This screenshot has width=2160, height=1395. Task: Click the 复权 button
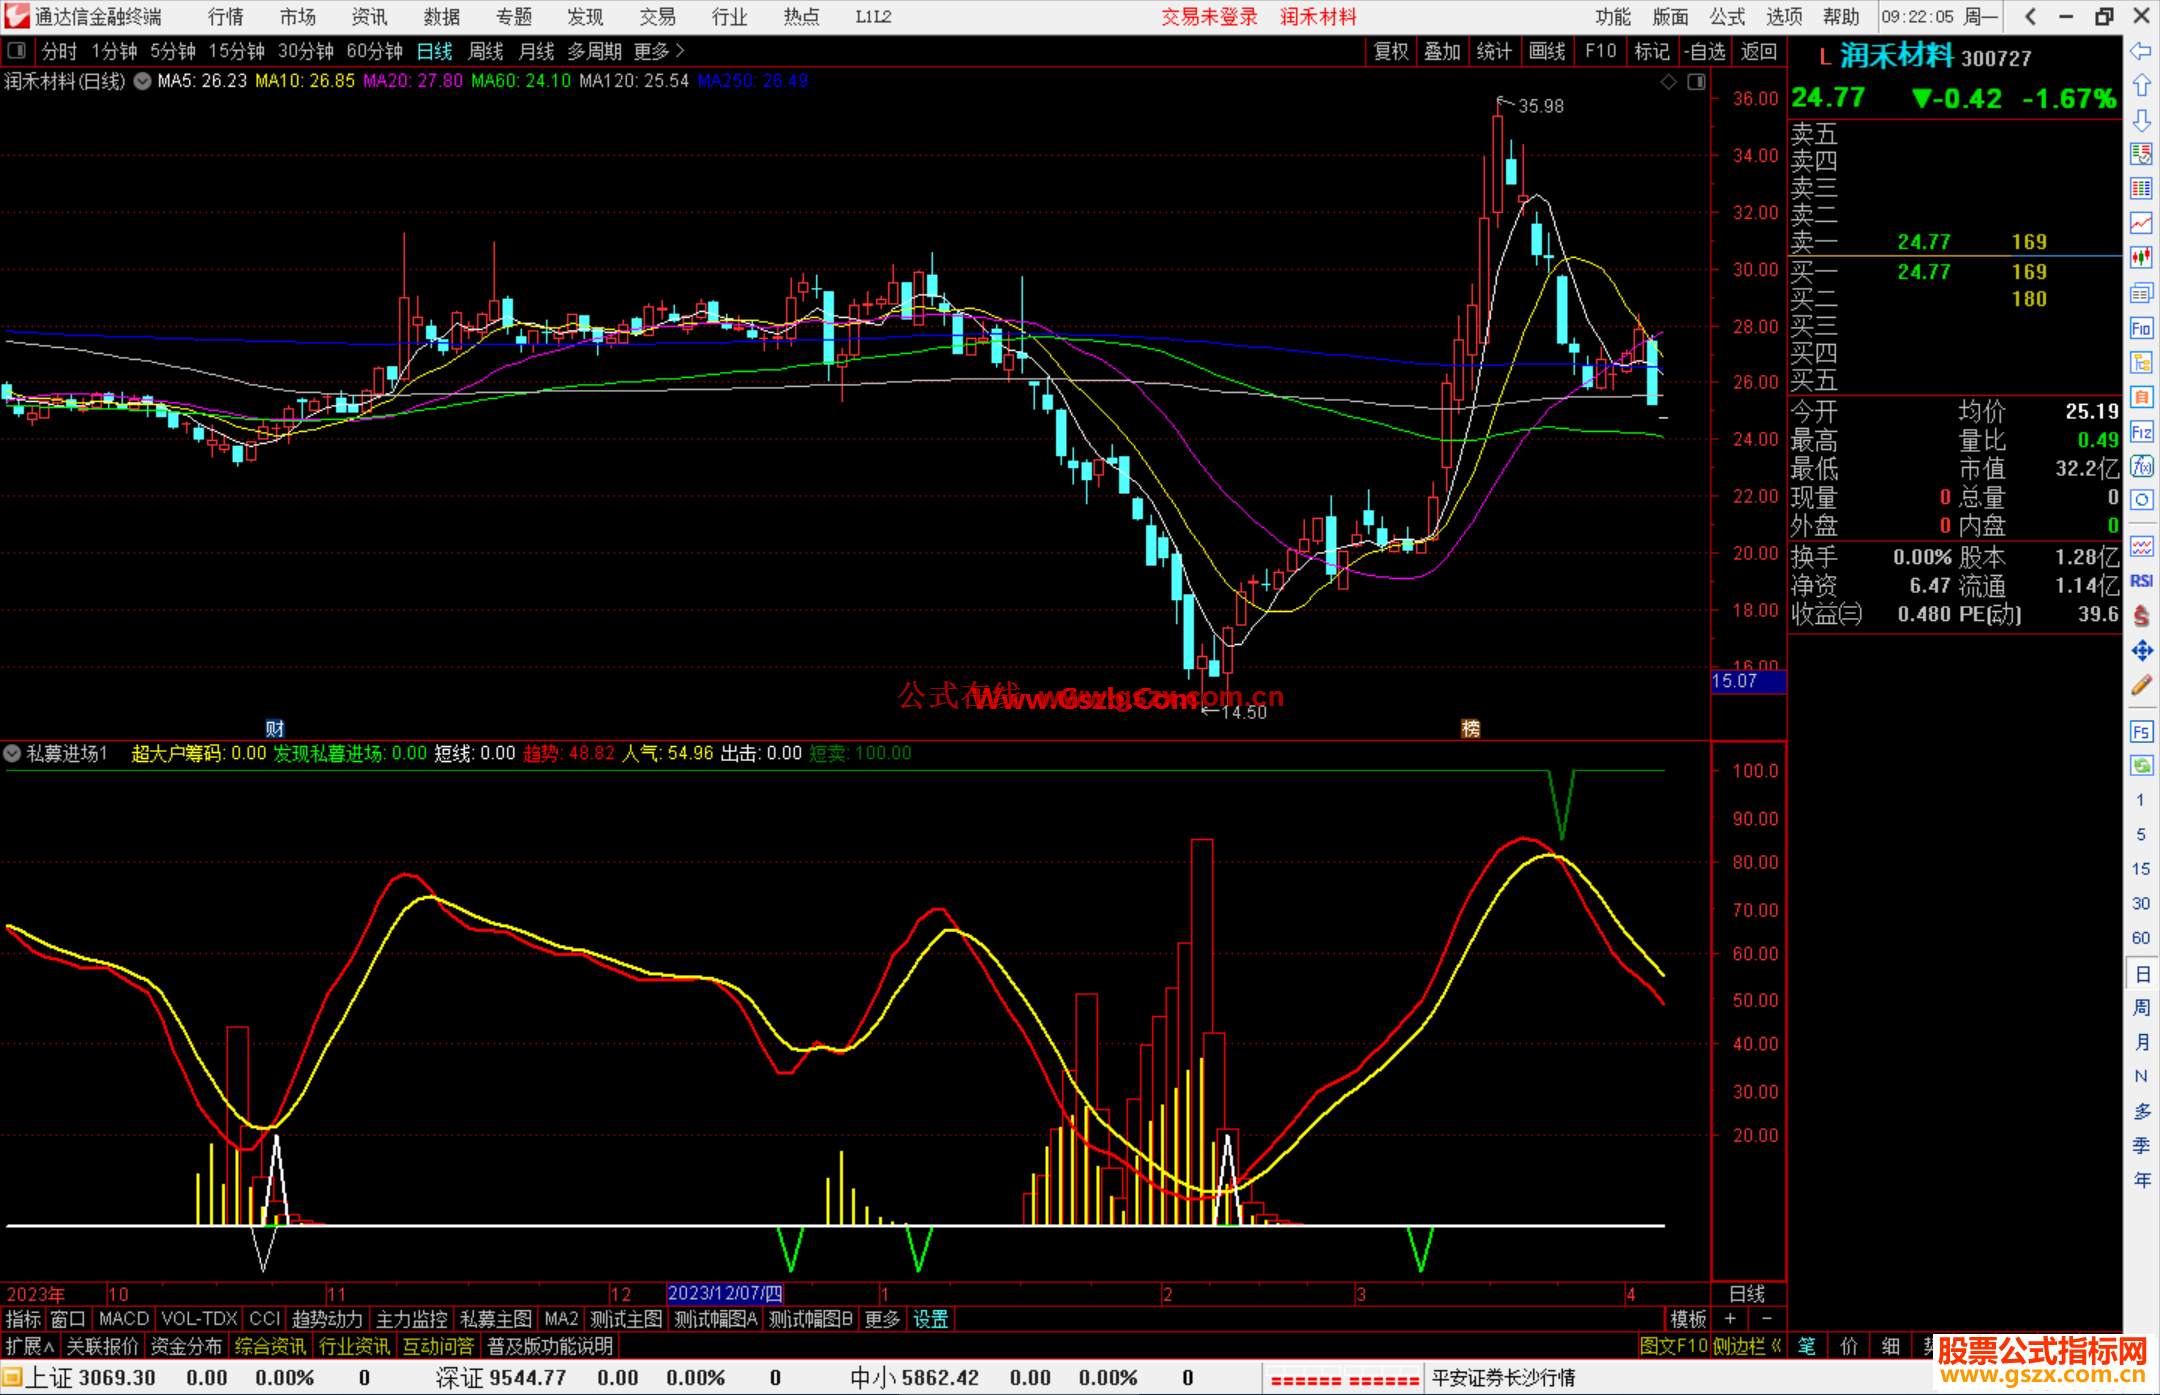click(1391, 51)
